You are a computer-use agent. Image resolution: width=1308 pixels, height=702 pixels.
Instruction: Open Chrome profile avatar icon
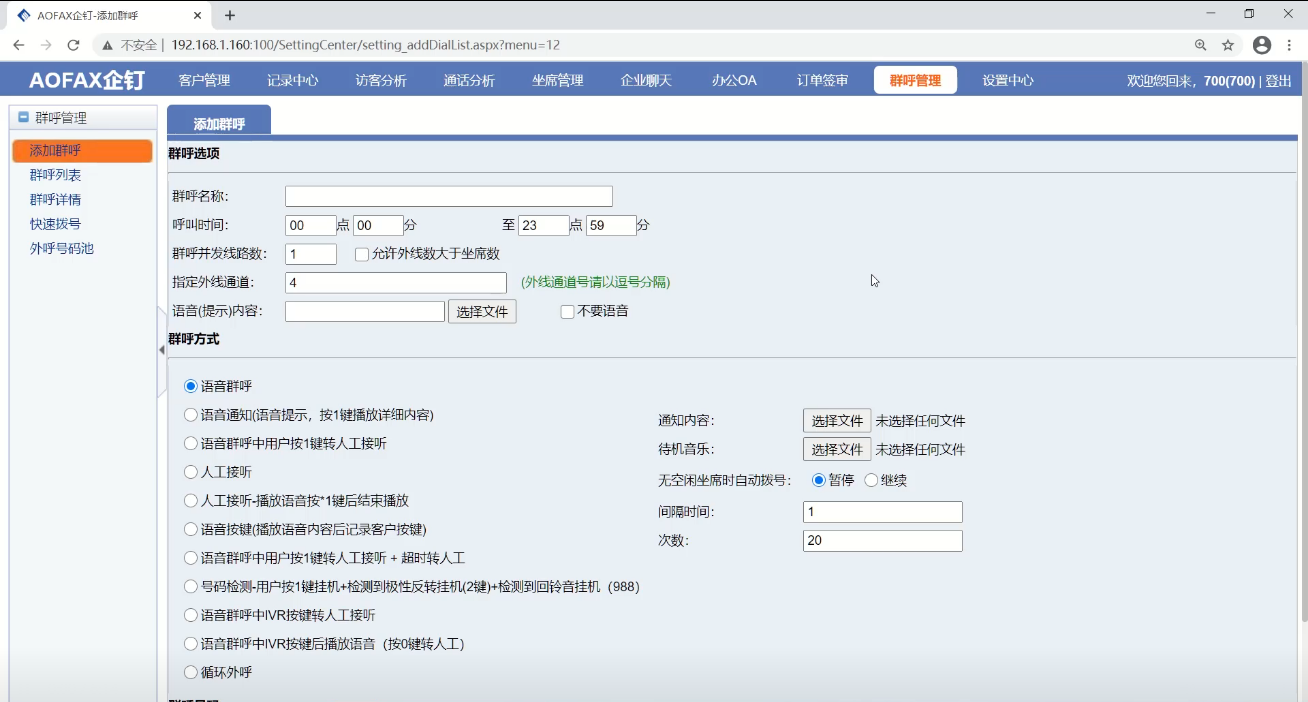(1262, 45)
